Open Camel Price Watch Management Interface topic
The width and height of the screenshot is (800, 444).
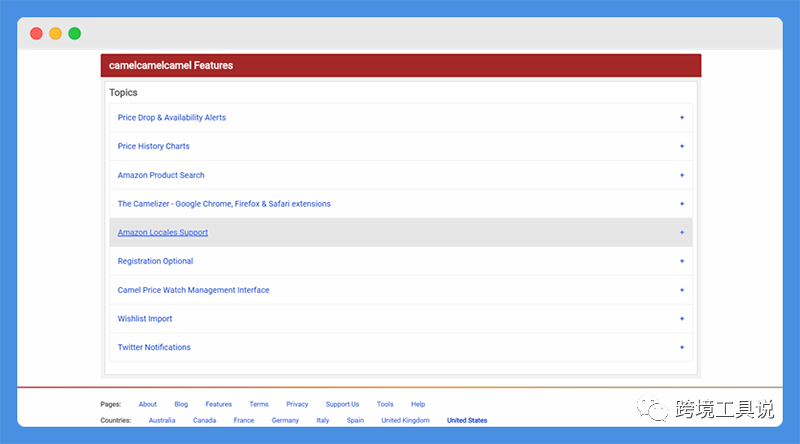(x=193, y=290)
